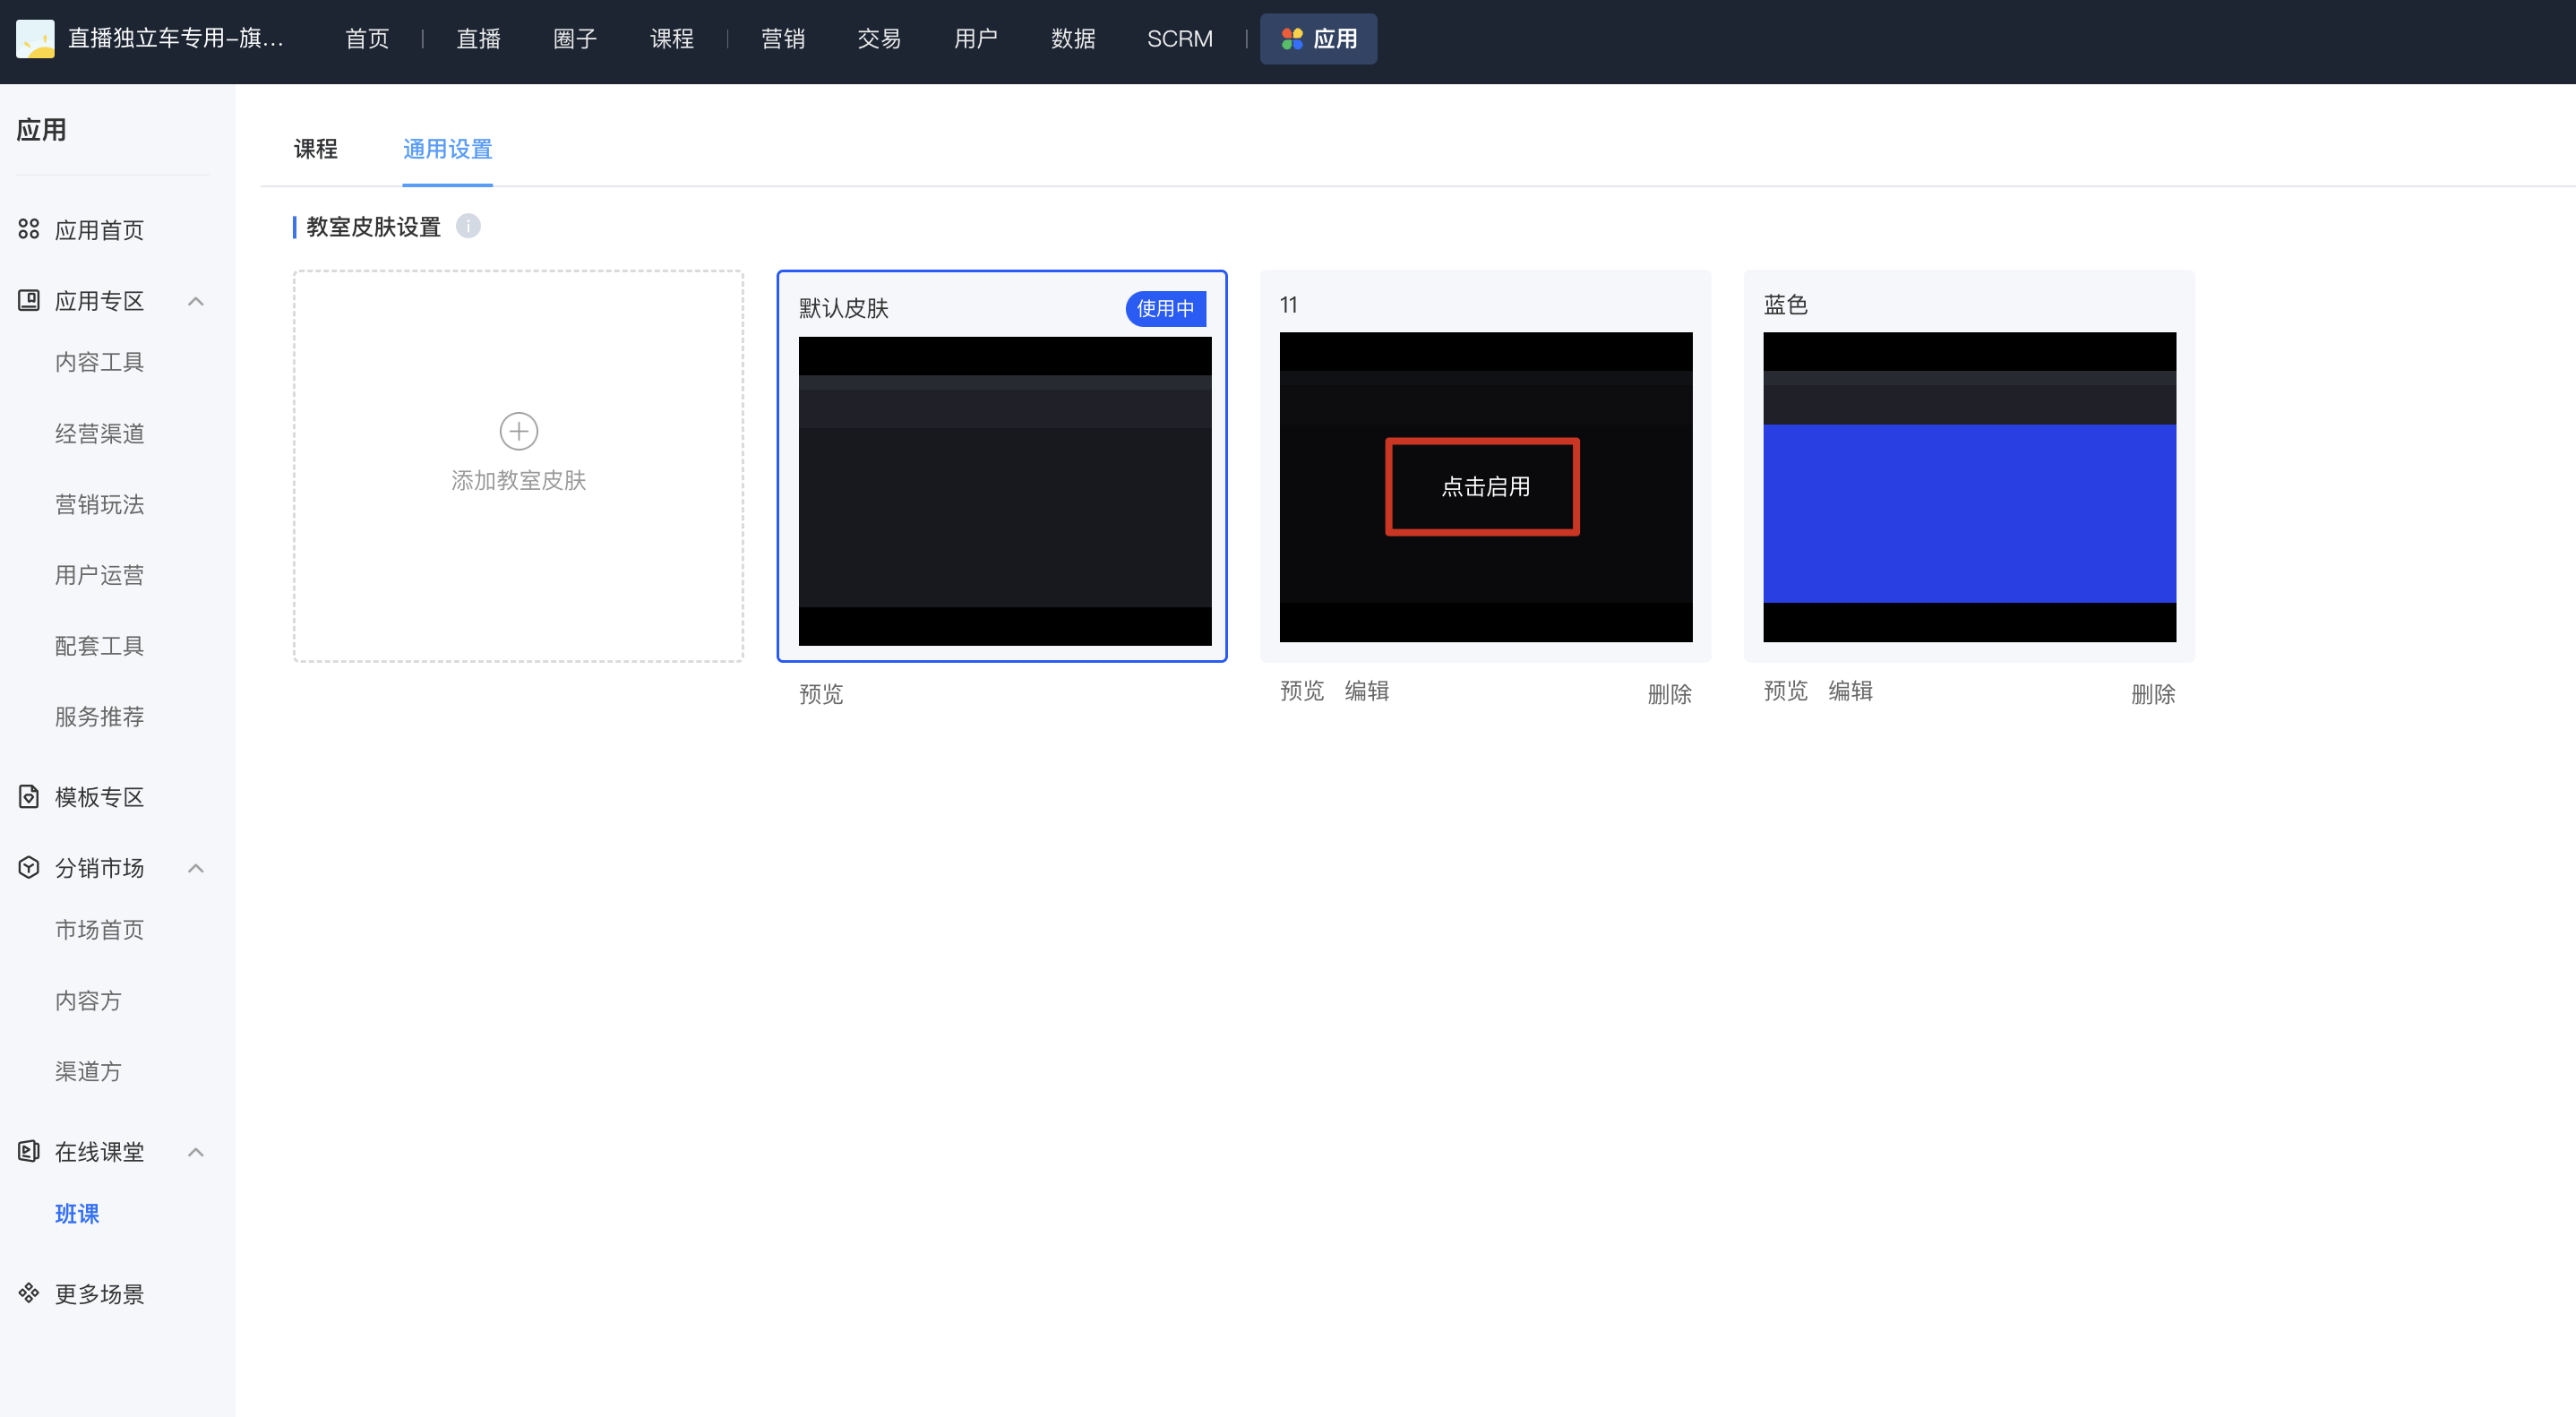
Task: Click the info icon beside 教室皮肤设置
Action: 468,226
